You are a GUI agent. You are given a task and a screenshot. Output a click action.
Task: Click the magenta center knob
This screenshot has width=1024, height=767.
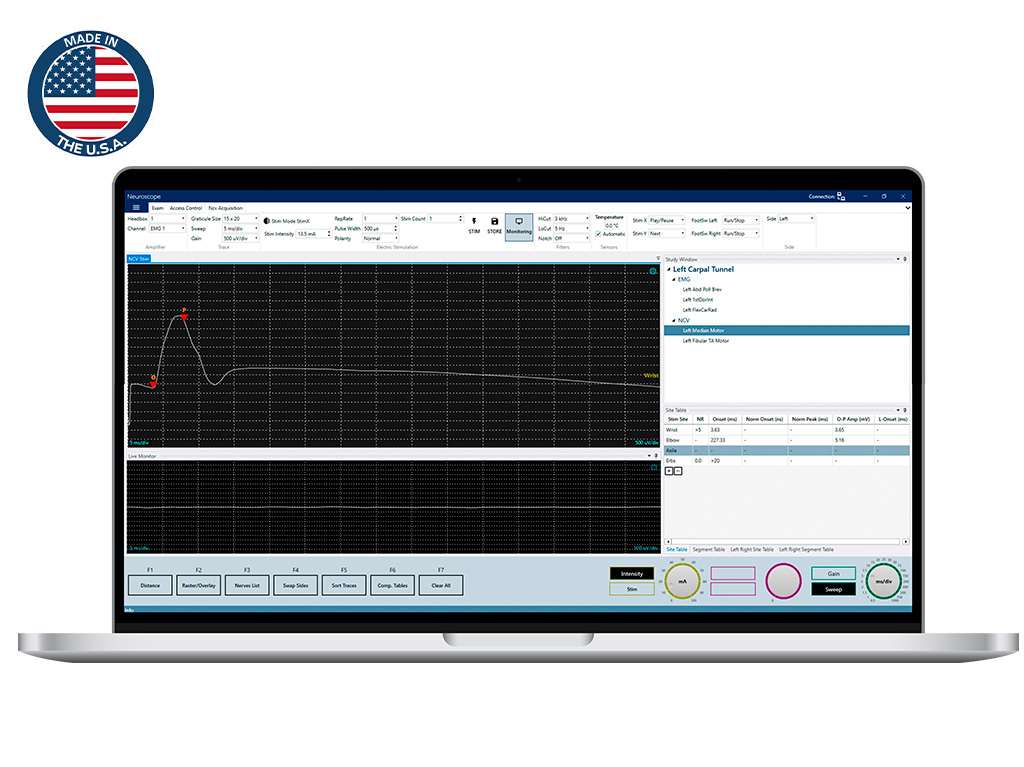pyautogui.click(x=783, y=581)
